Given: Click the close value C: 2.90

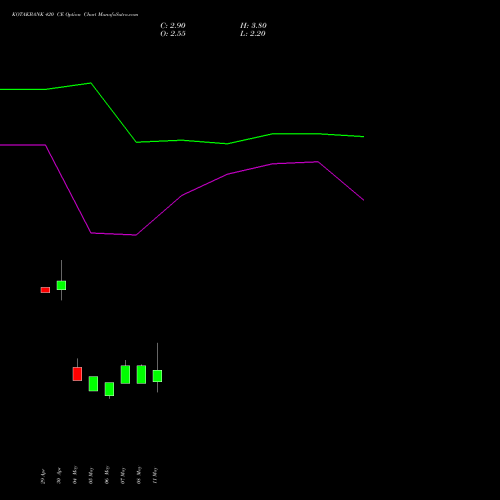Looking at the screenshot, I should tap(173, 26).
